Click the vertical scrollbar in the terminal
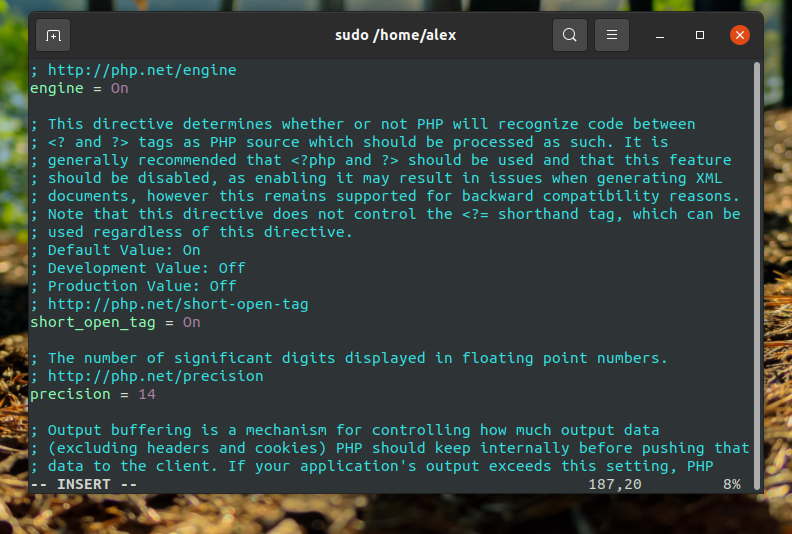The height and width of the screenshot is (534, 792). tap(757, 276)
